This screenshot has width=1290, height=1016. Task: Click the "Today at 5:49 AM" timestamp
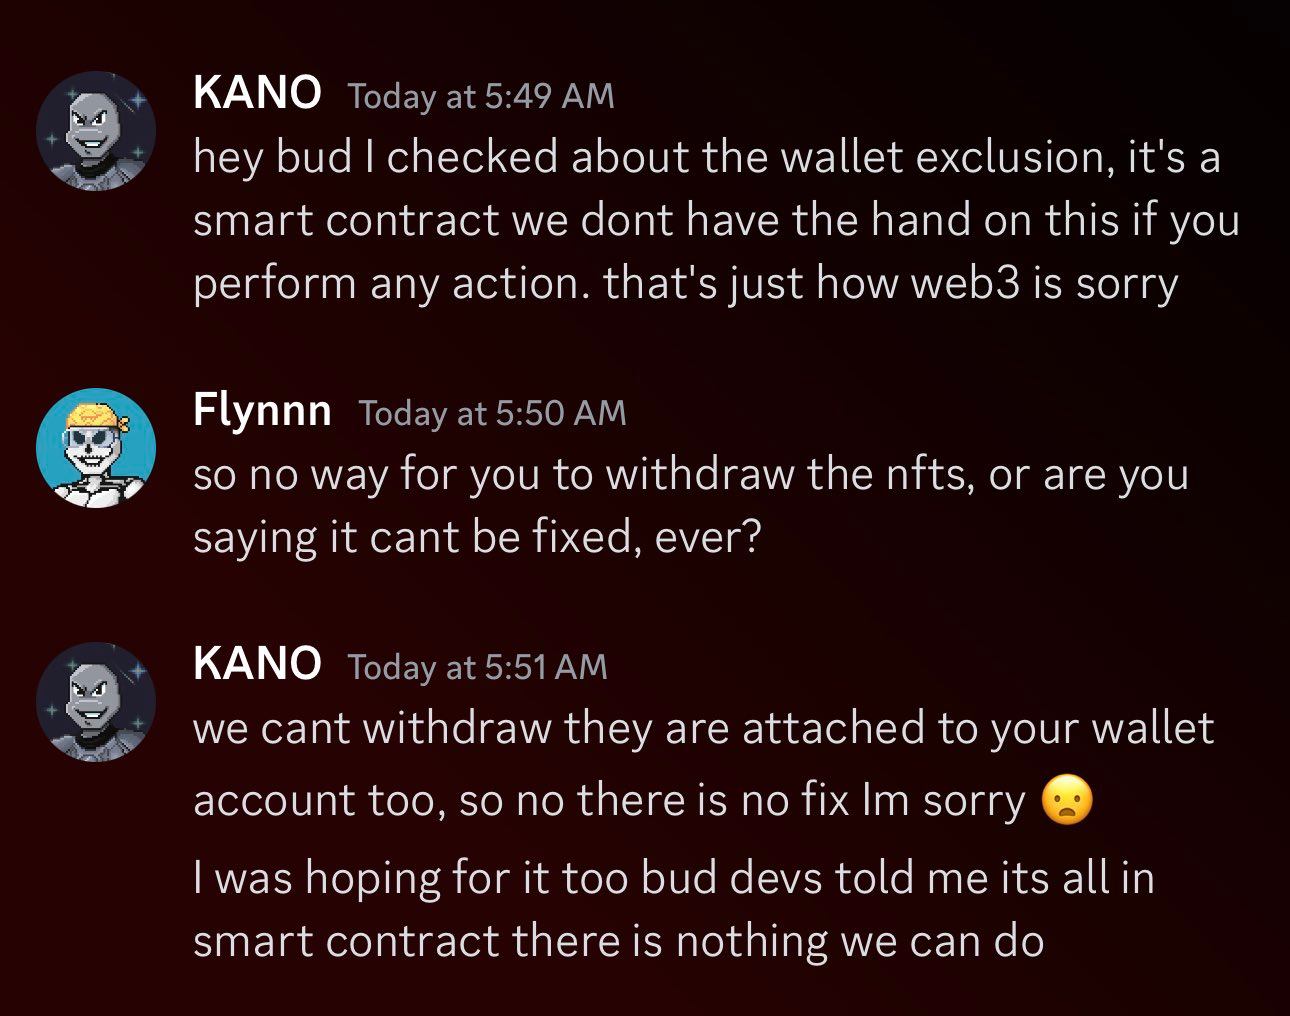coord(480,96)
